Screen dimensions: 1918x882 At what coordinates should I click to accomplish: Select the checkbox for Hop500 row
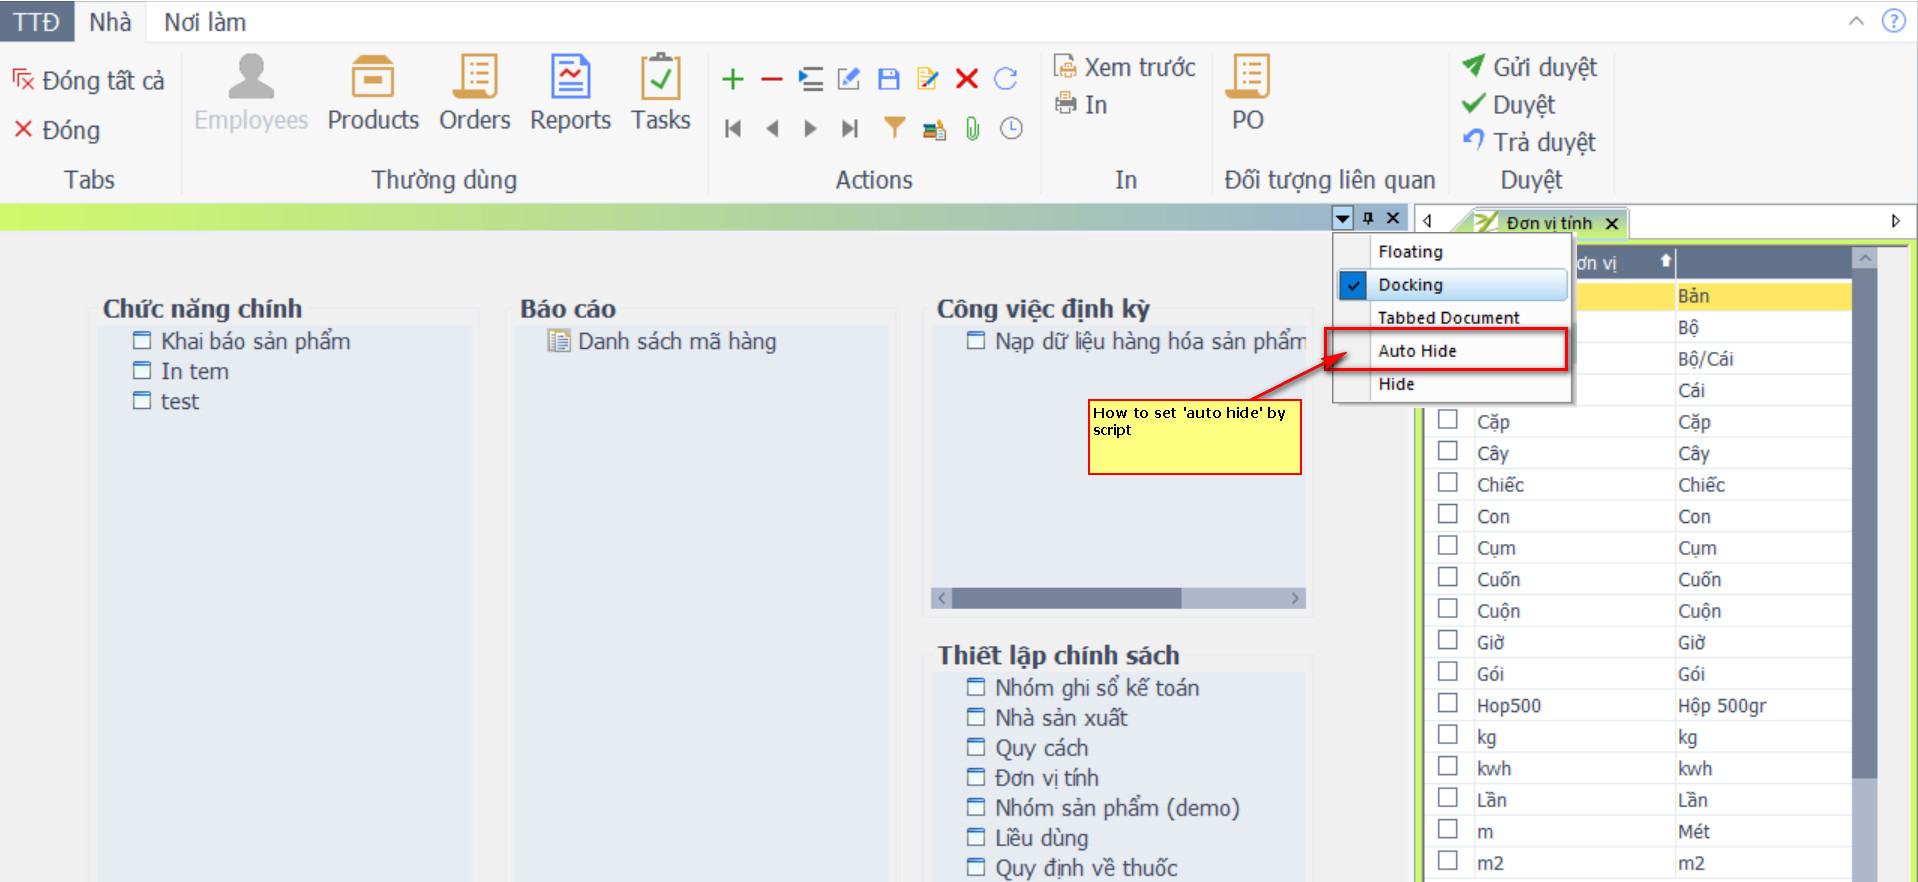coord(1447,704)
